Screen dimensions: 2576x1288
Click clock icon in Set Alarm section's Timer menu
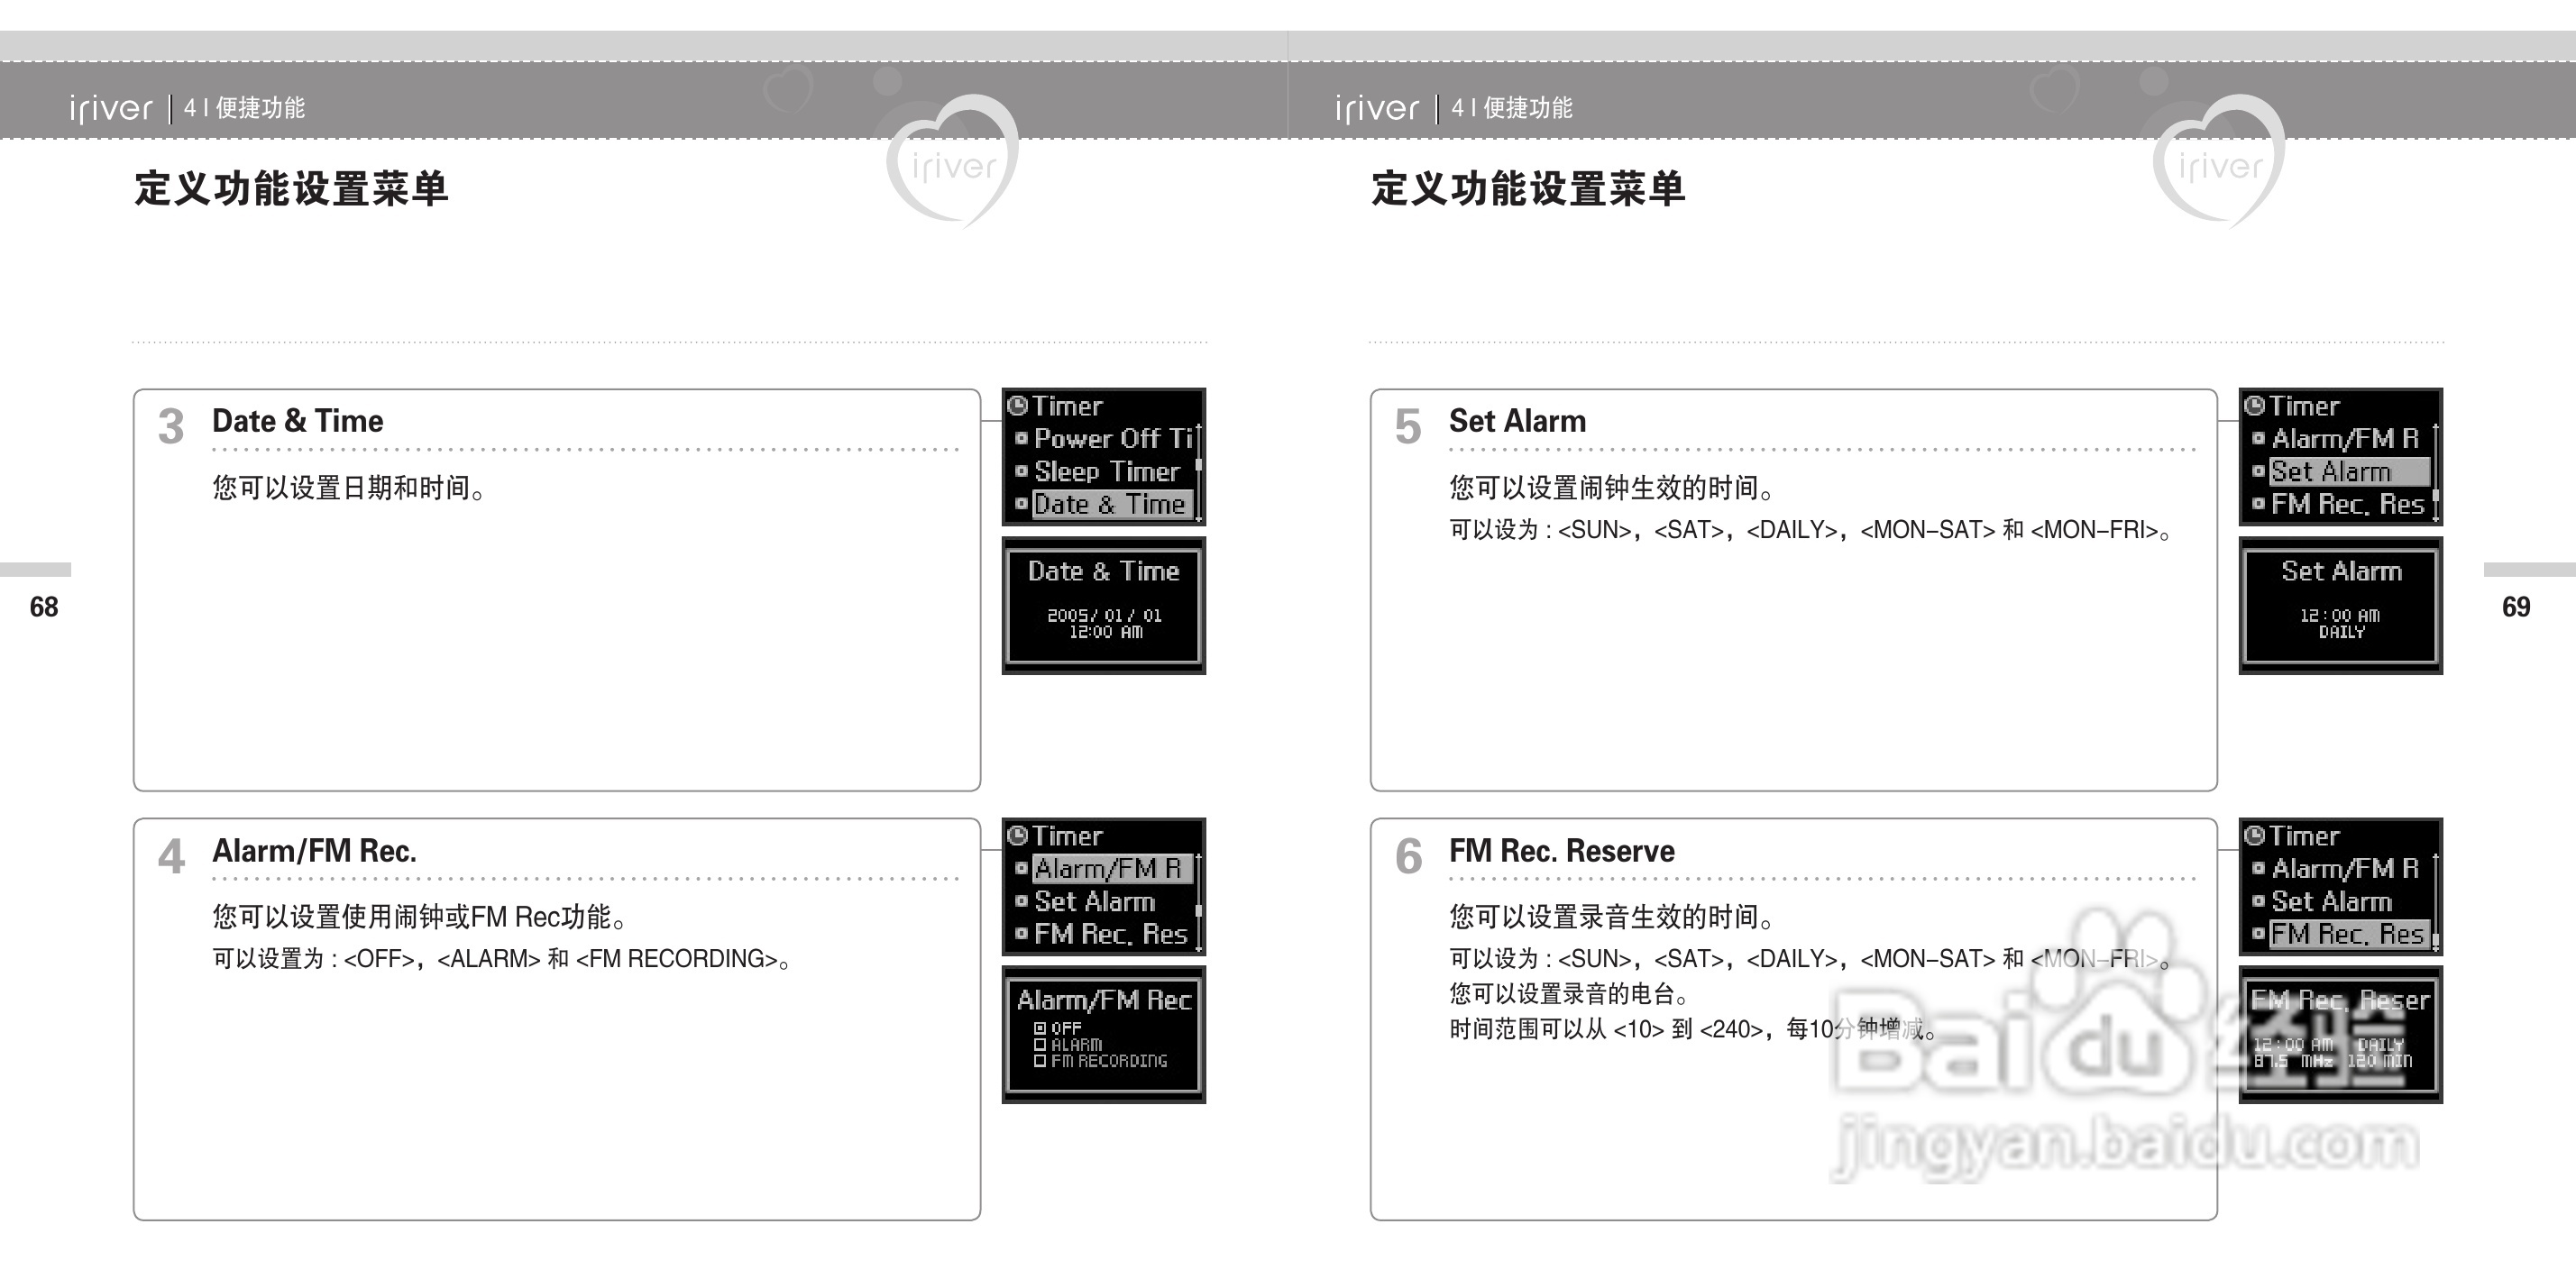2255,406
